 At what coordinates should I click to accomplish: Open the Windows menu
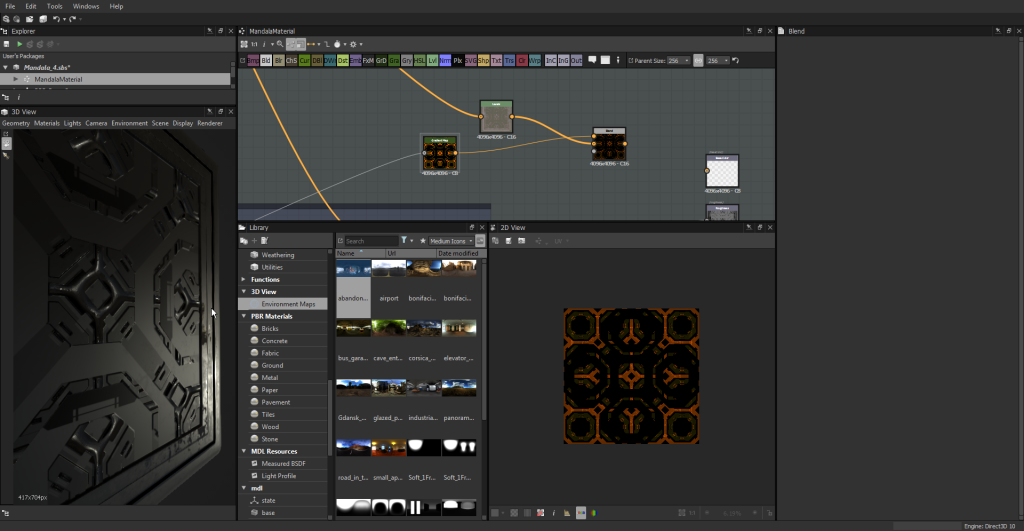point(86,7)
